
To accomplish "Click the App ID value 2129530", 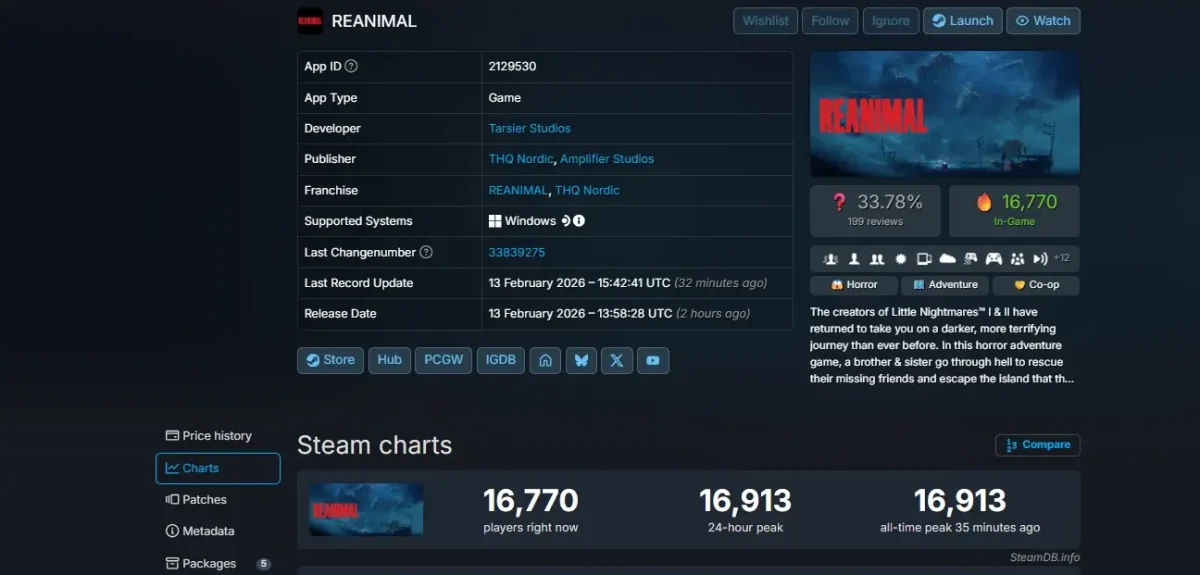I will pyautogui.click(x=513, y=67).
